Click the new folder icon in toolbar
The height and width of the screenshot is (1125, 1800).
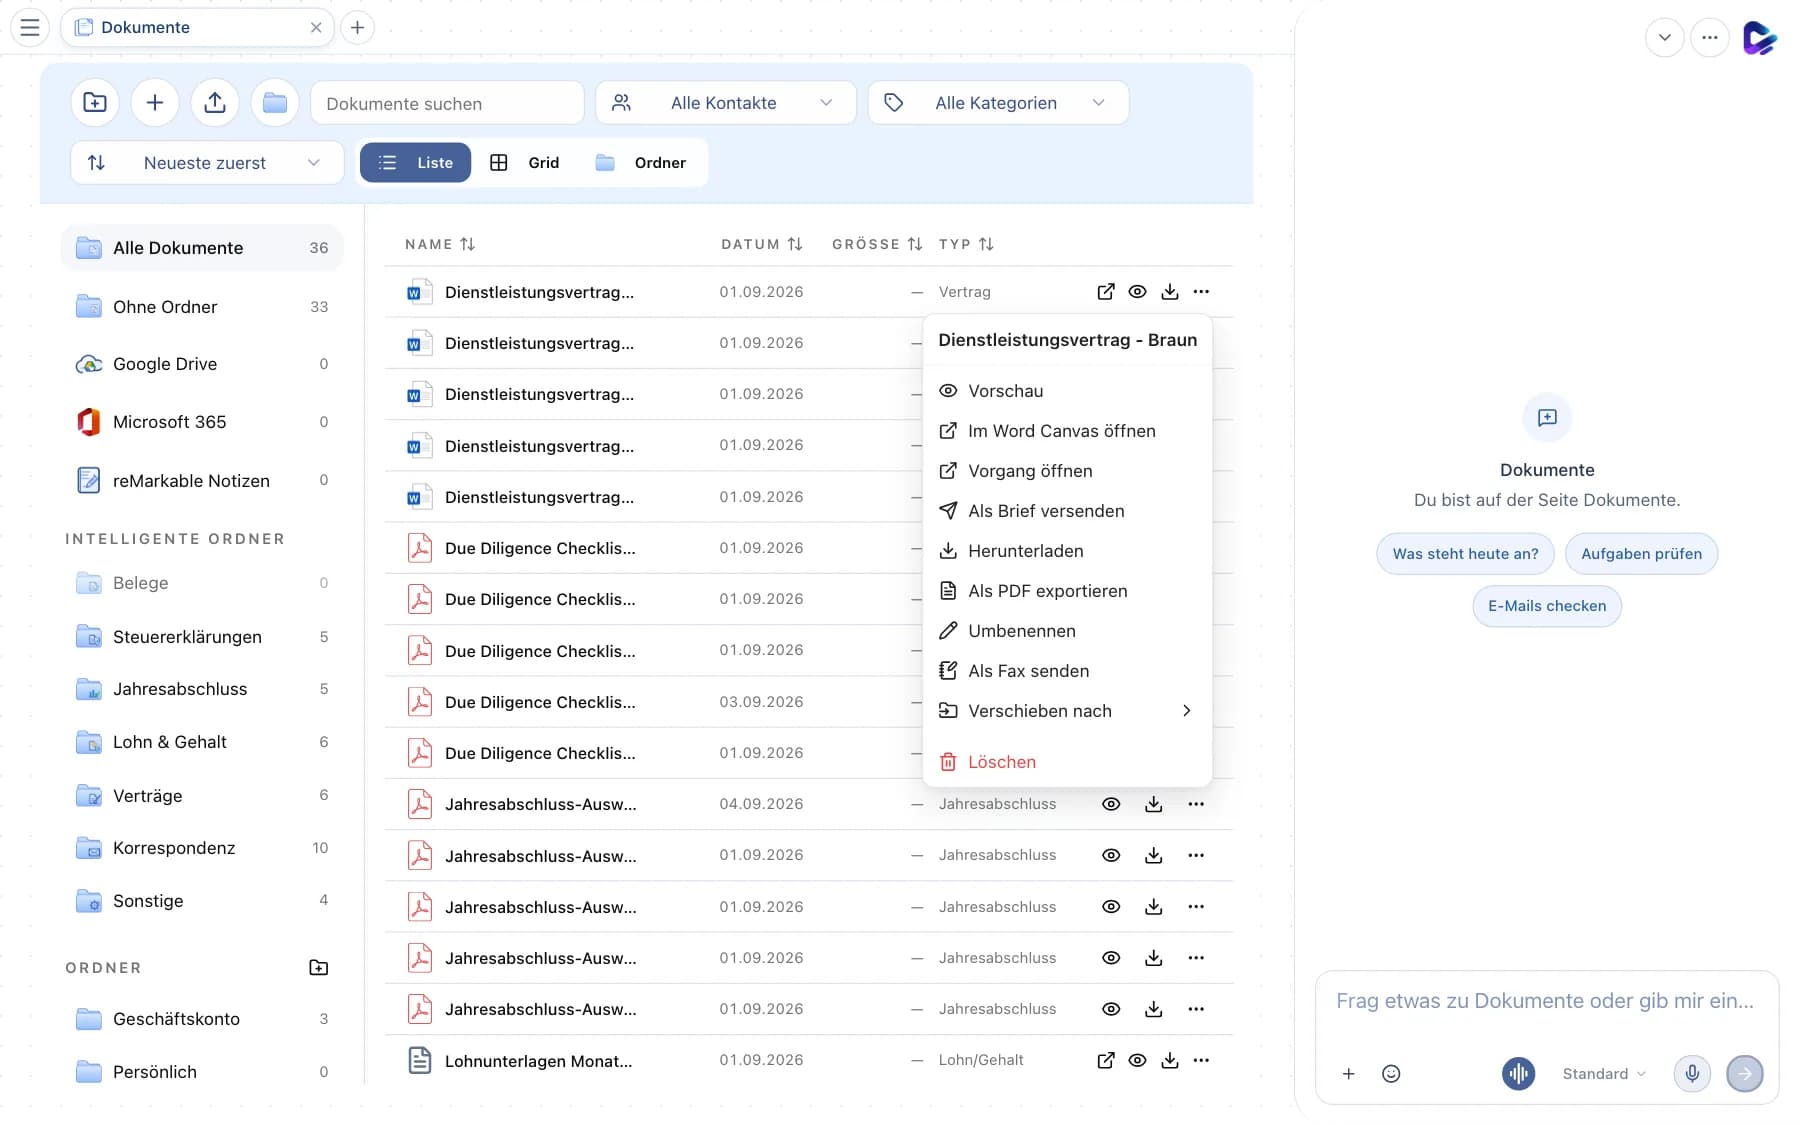tap(95, 103)
